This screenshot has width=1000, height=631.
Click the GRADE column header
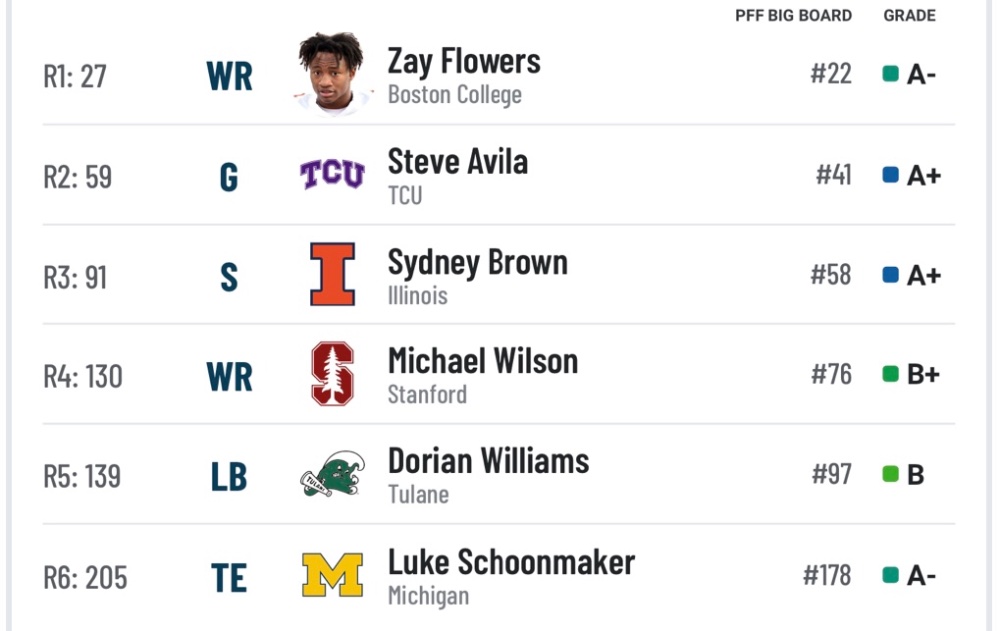(909, 16)
